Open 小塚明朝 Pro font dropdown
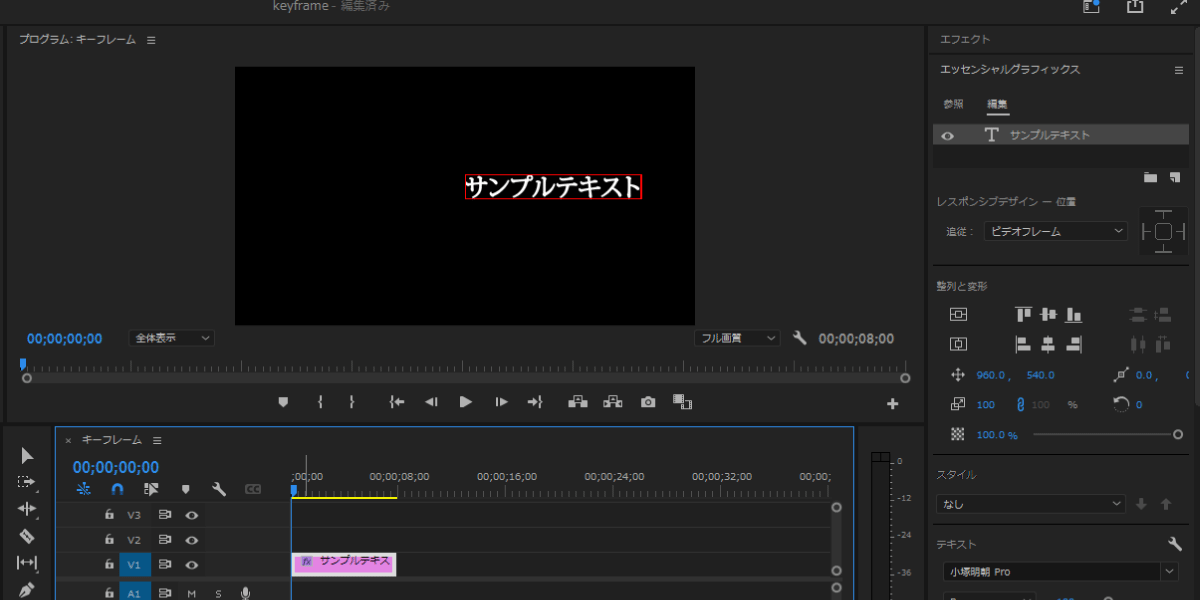 tap(1061, 572)
